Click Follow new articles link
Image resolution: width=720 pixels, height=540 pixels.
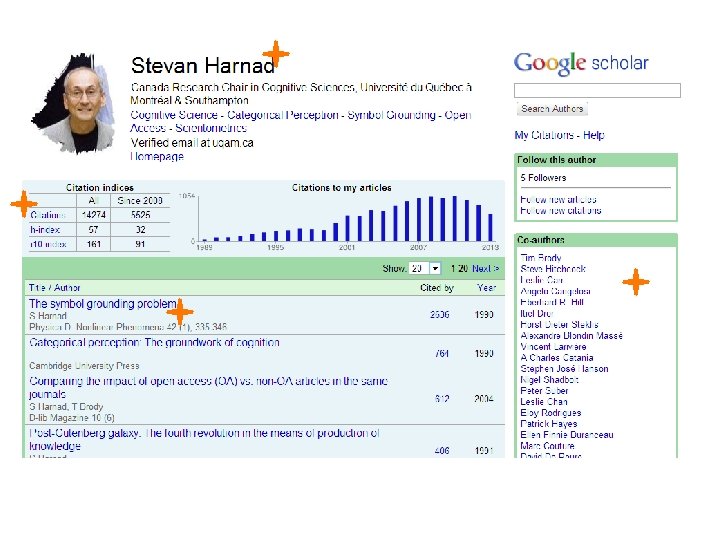click(558, 199)
